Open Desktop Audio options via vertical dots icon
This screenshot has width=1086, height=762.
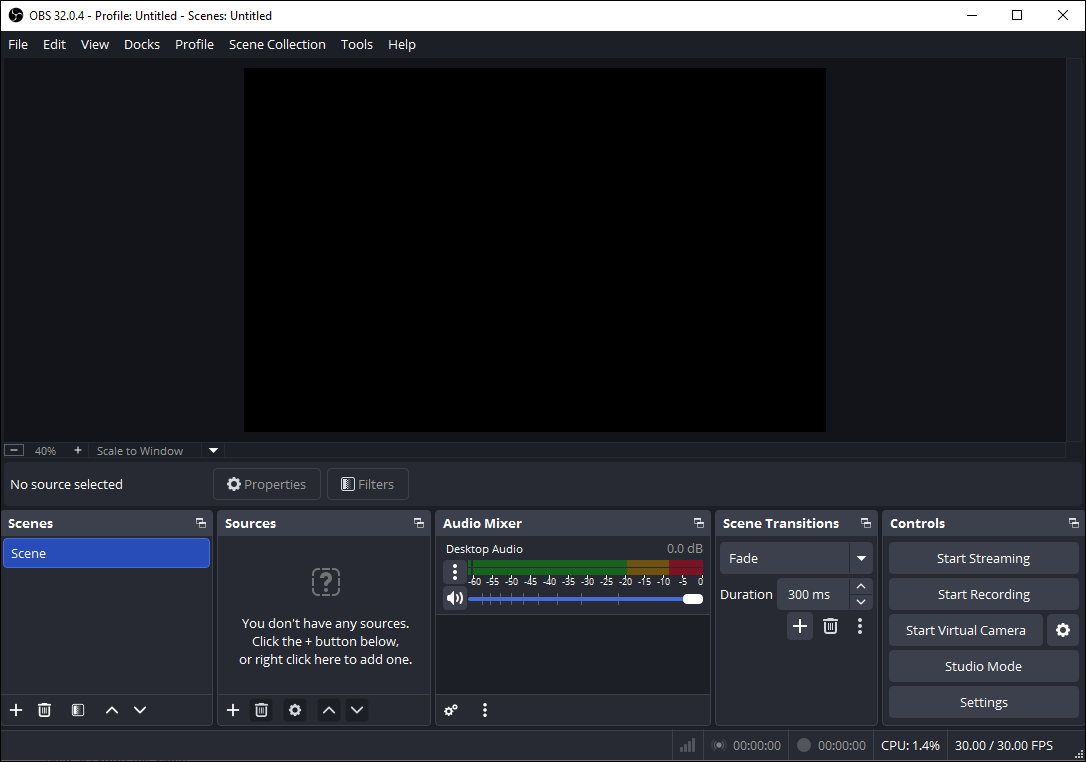click(455, 571)
